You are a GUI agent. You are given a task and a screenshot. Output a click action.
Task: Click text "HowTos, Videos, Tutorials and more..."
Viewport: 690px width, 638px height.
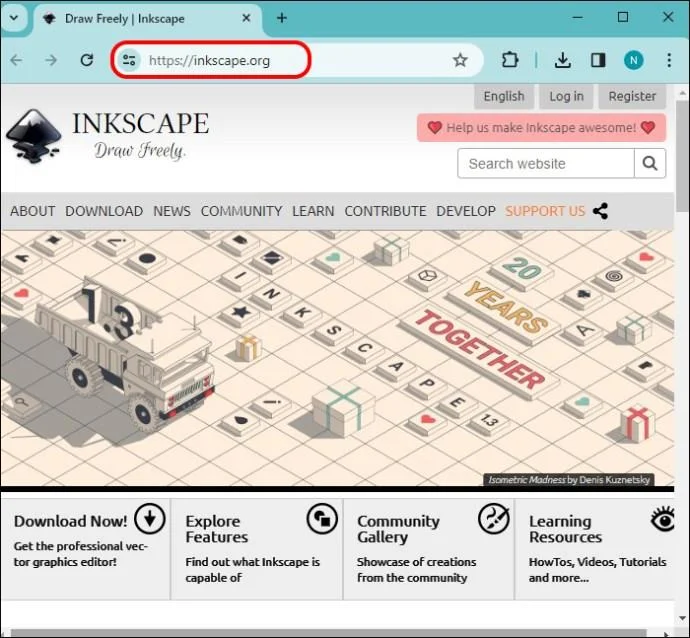[598, 570]
